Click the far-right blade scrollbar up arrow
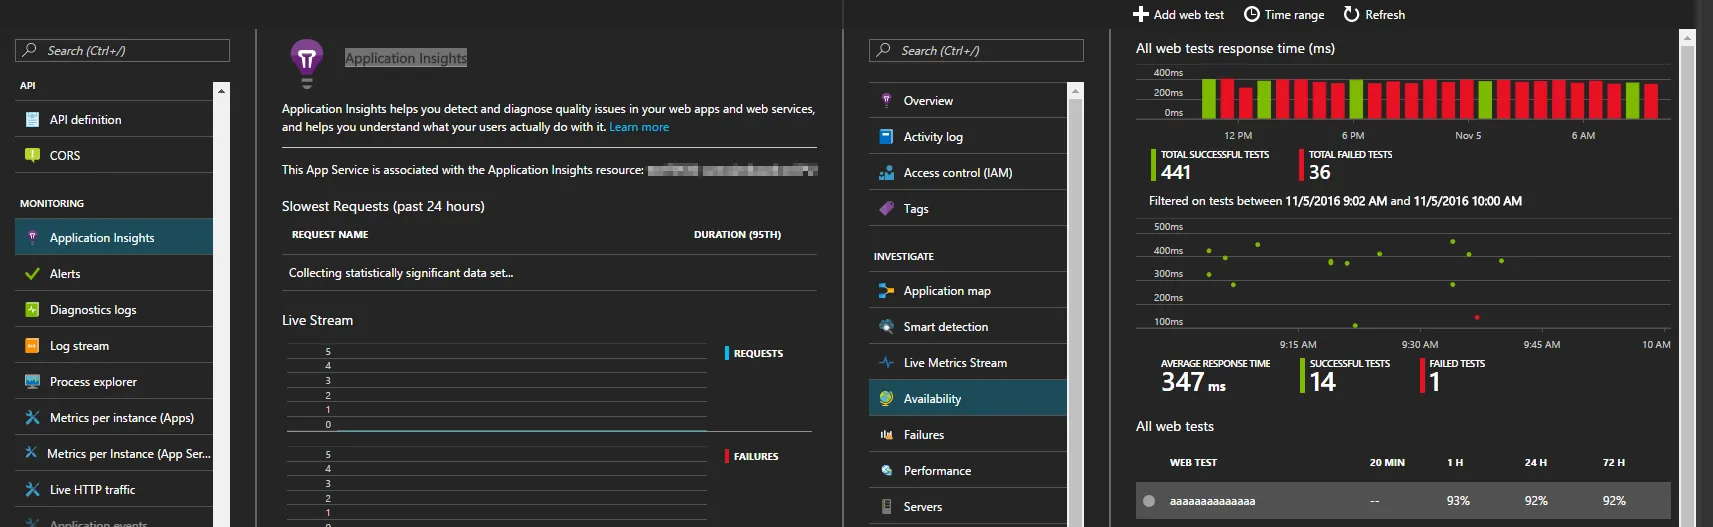Screen dimensions: 1713x527 click(1688, 38)
